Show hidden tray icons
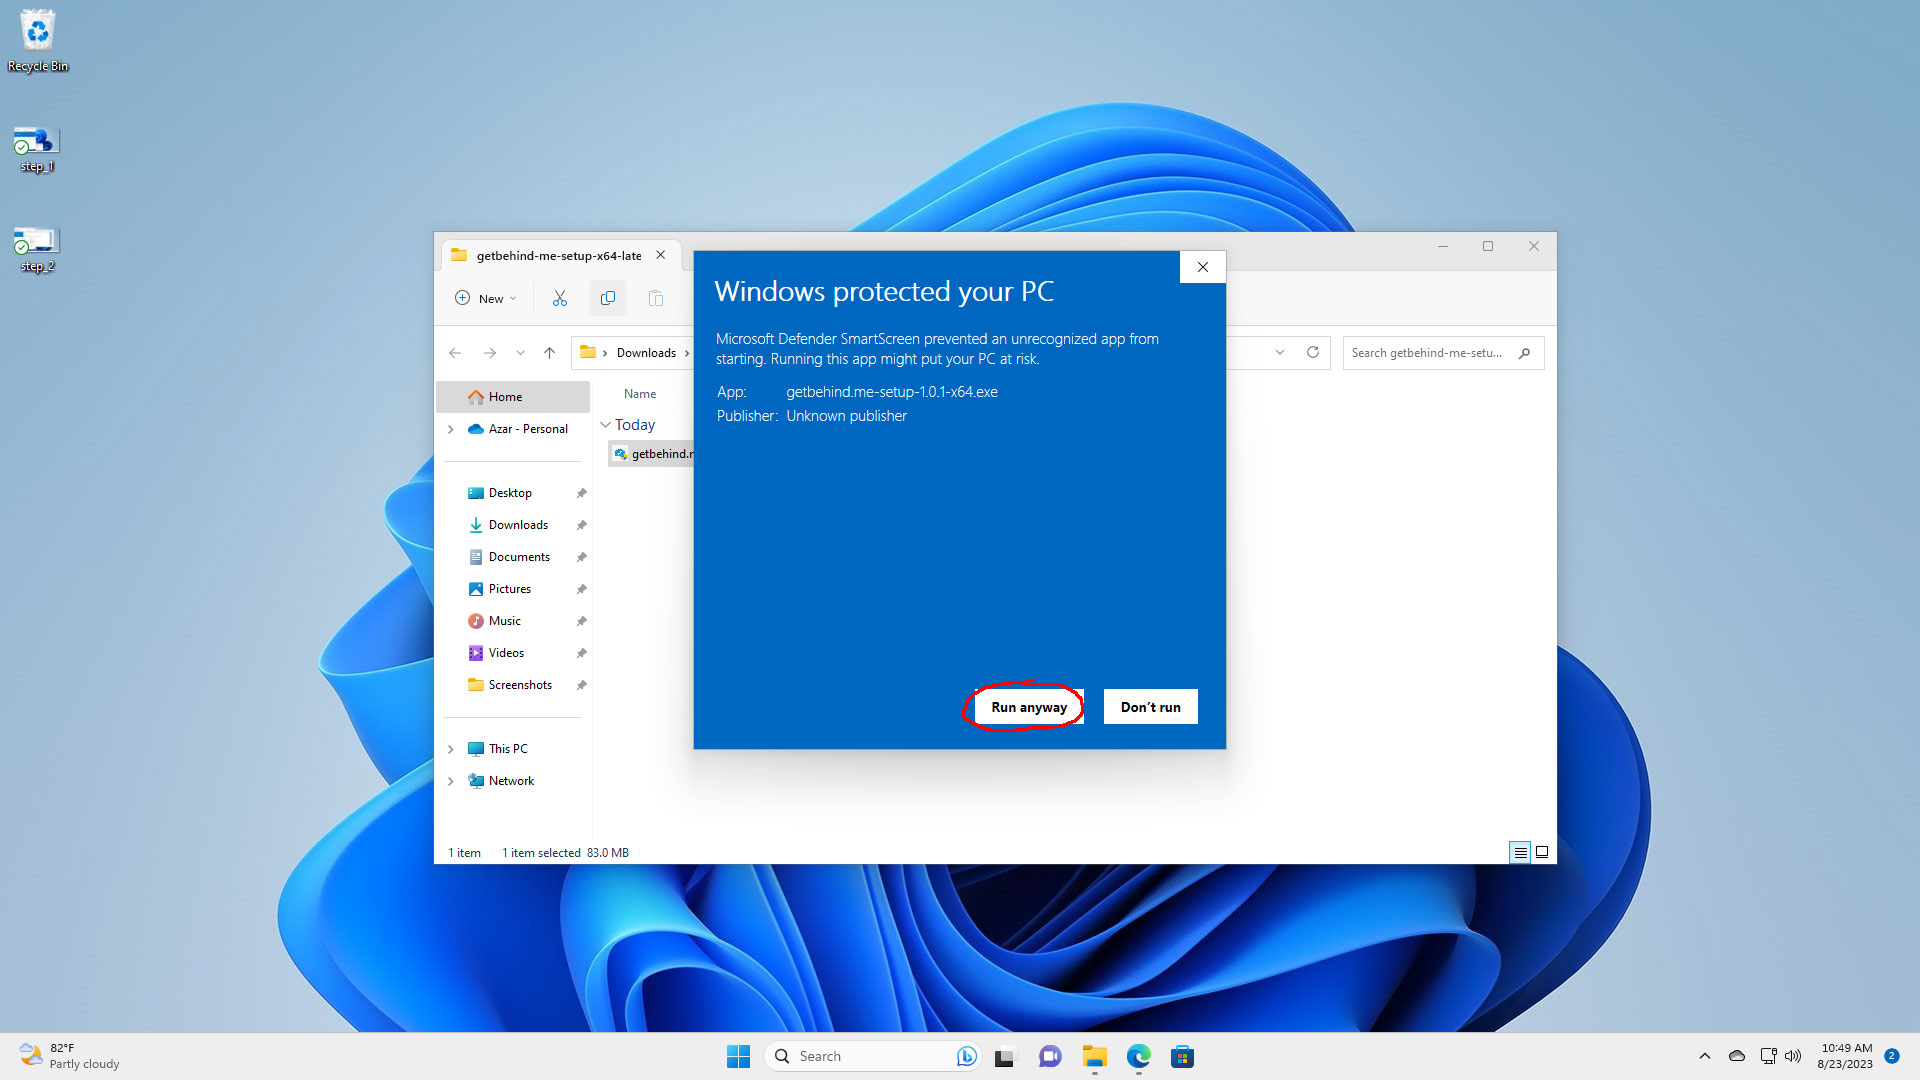 click(1705, 1056)
